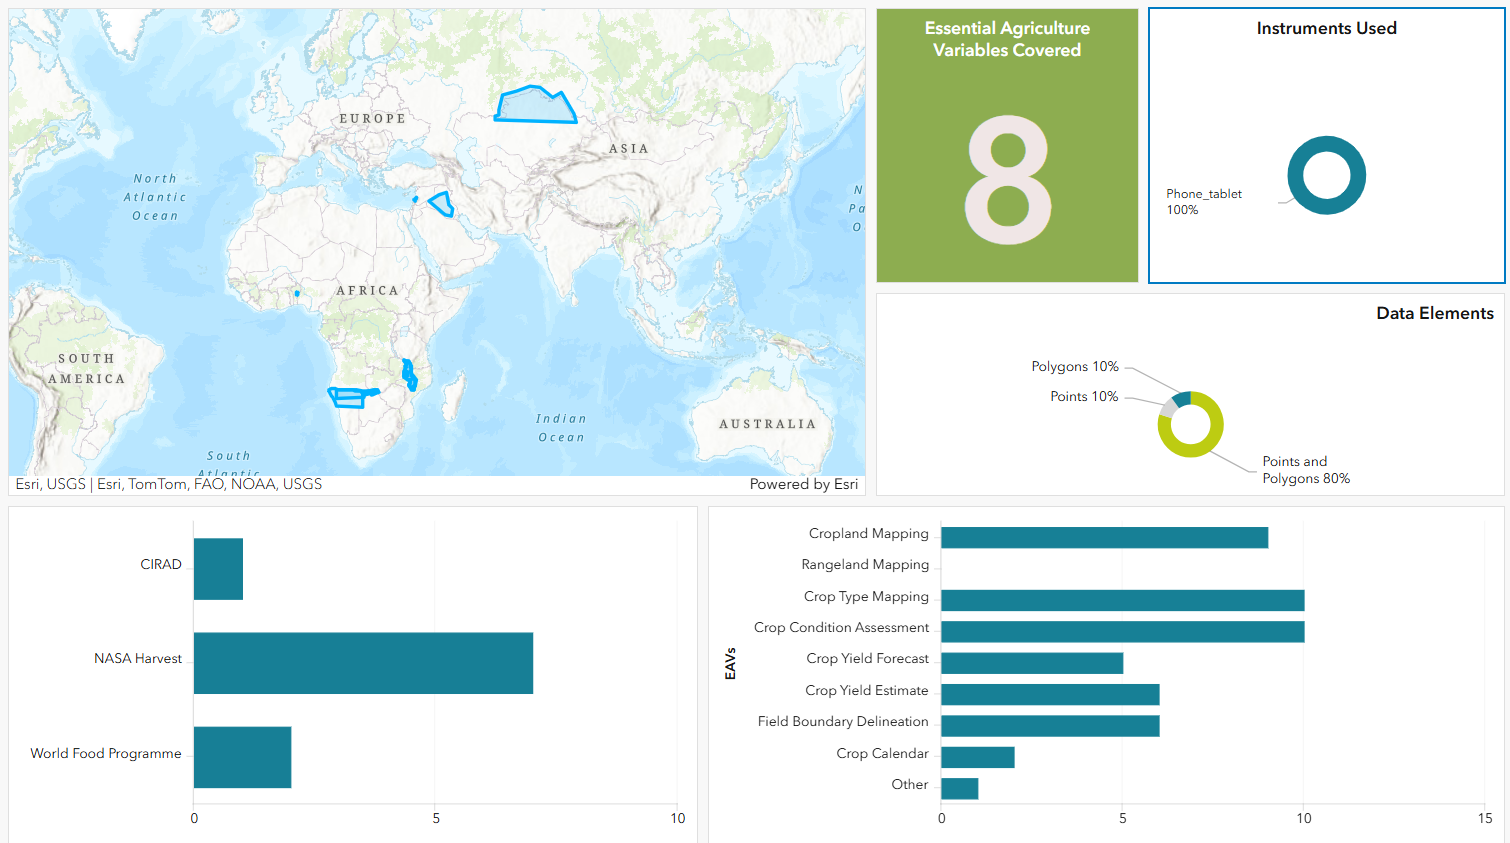Select the 'Other' bar in the EAVs chart
Image resolution: width=1510 pixels, height=843 pixels.
(958, 788)
